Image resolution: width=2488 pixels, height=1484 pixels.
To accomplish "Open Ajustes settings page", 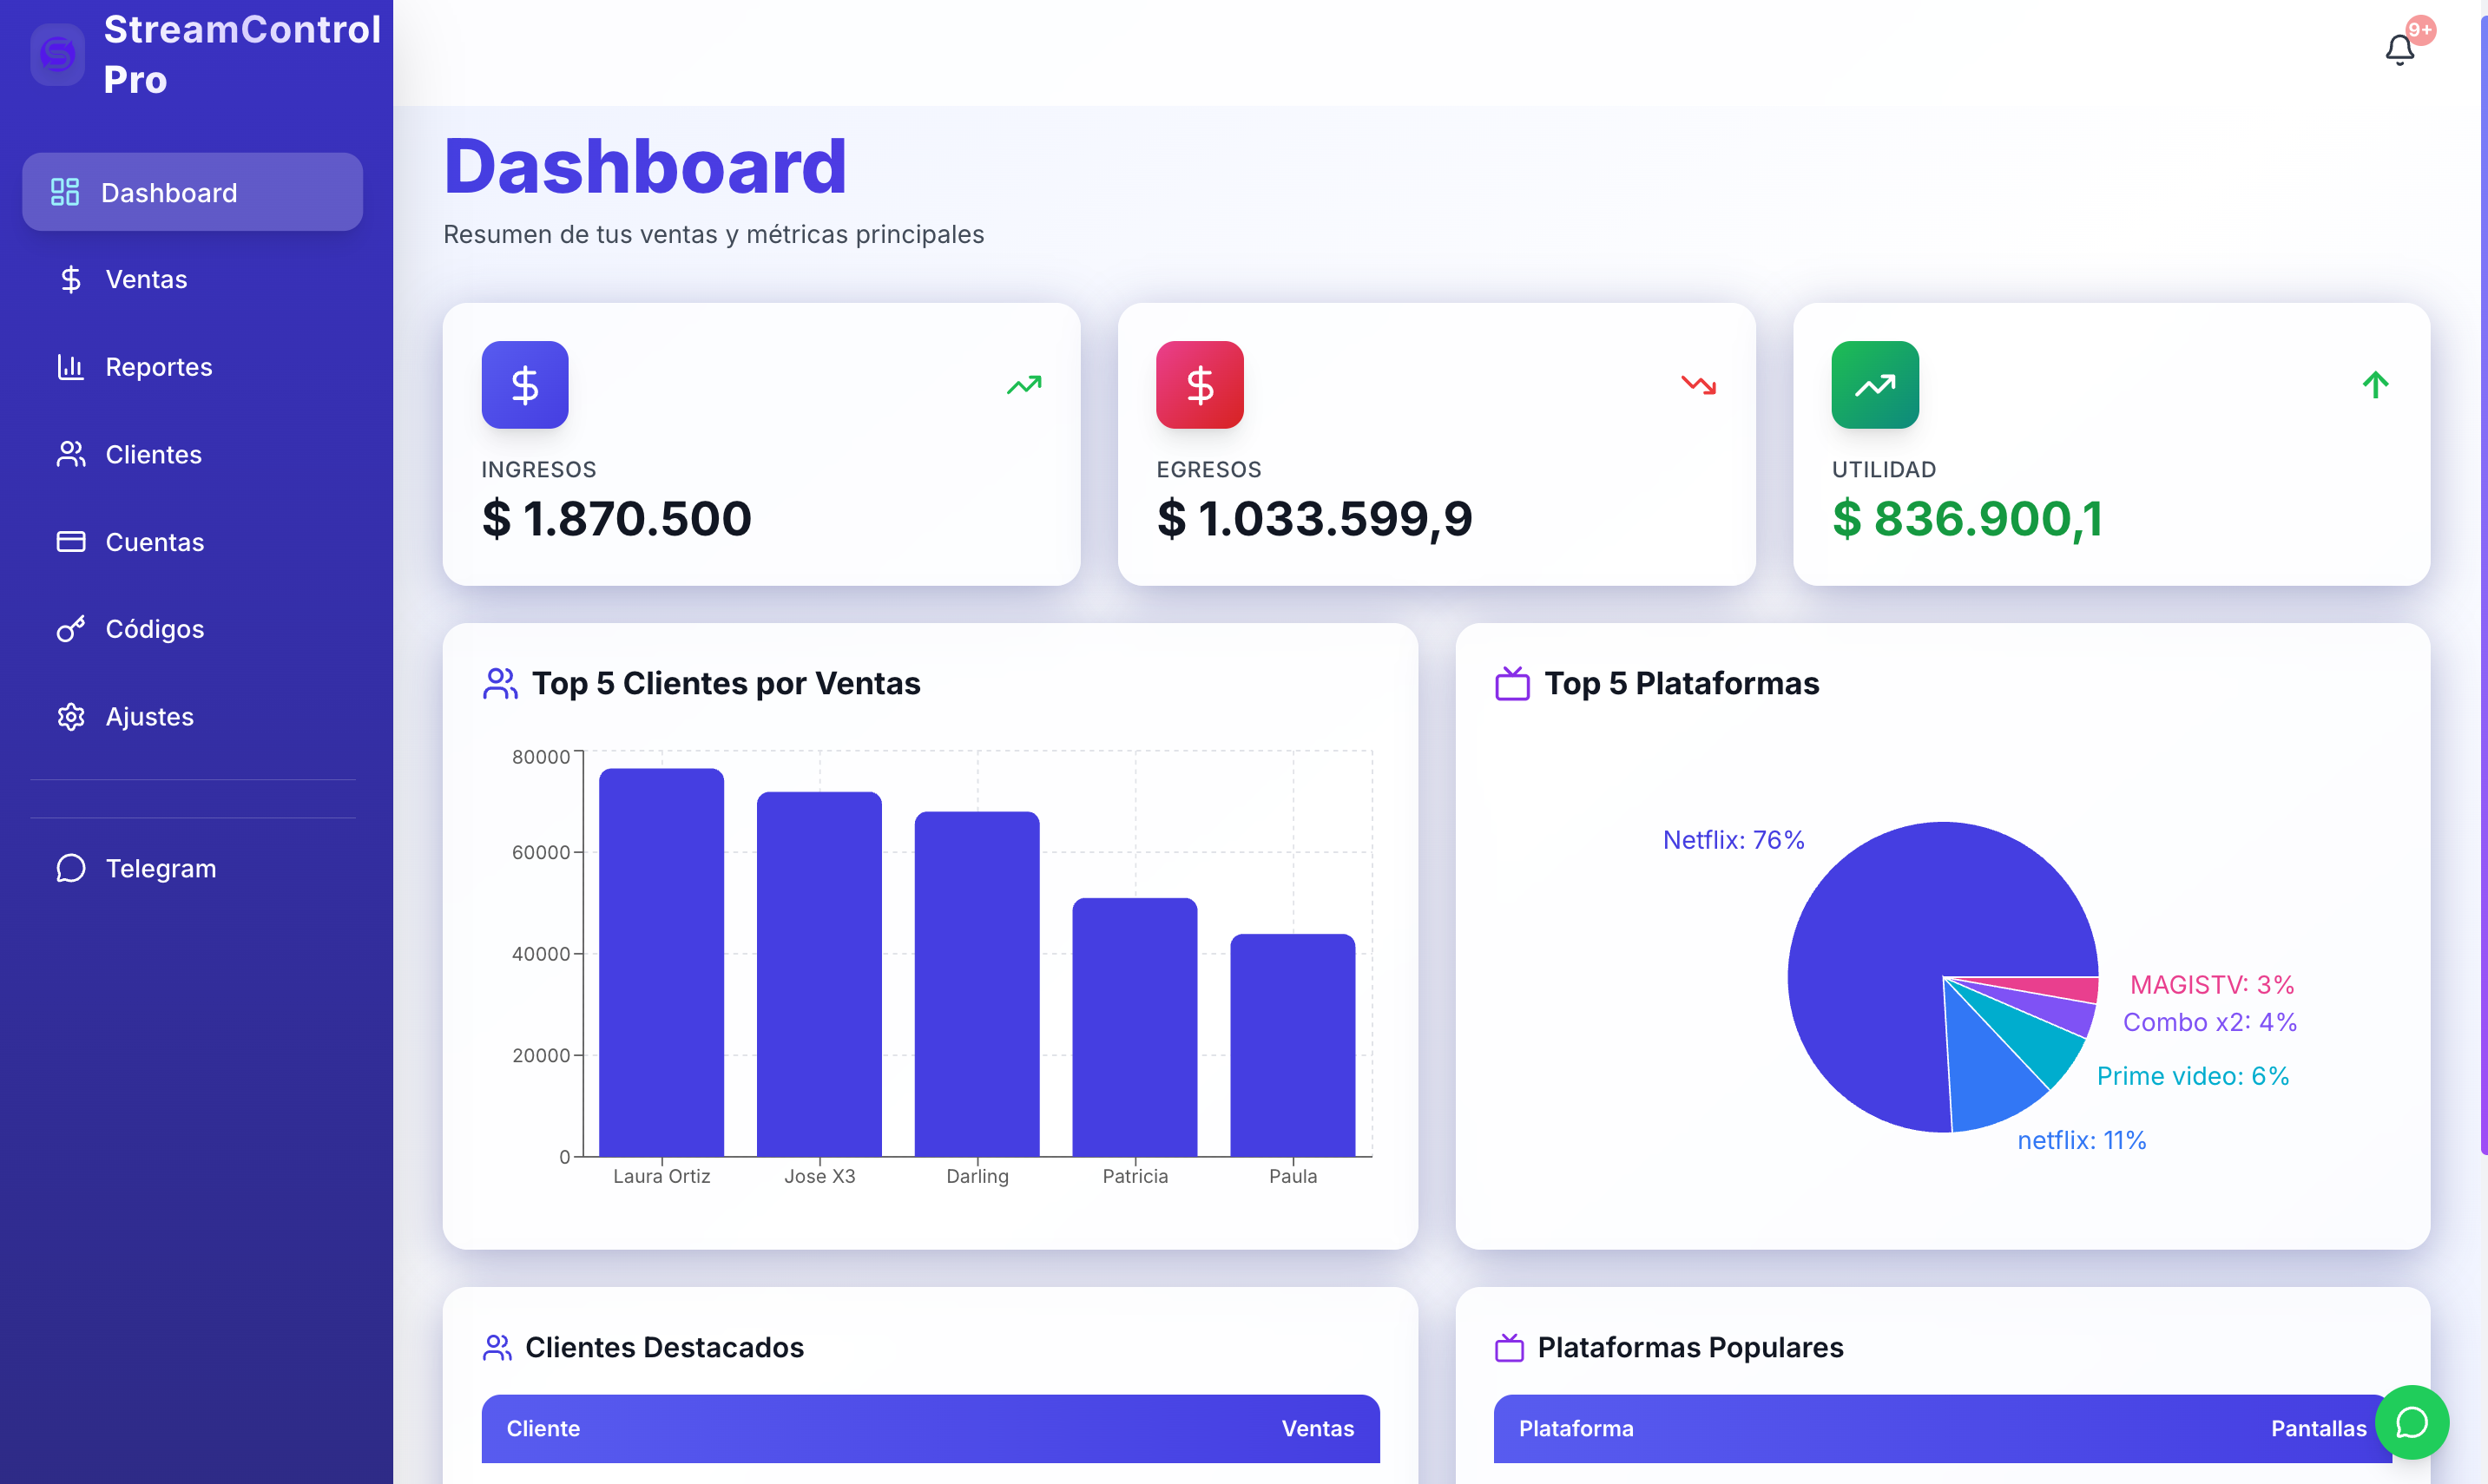I will pos(192,717).
